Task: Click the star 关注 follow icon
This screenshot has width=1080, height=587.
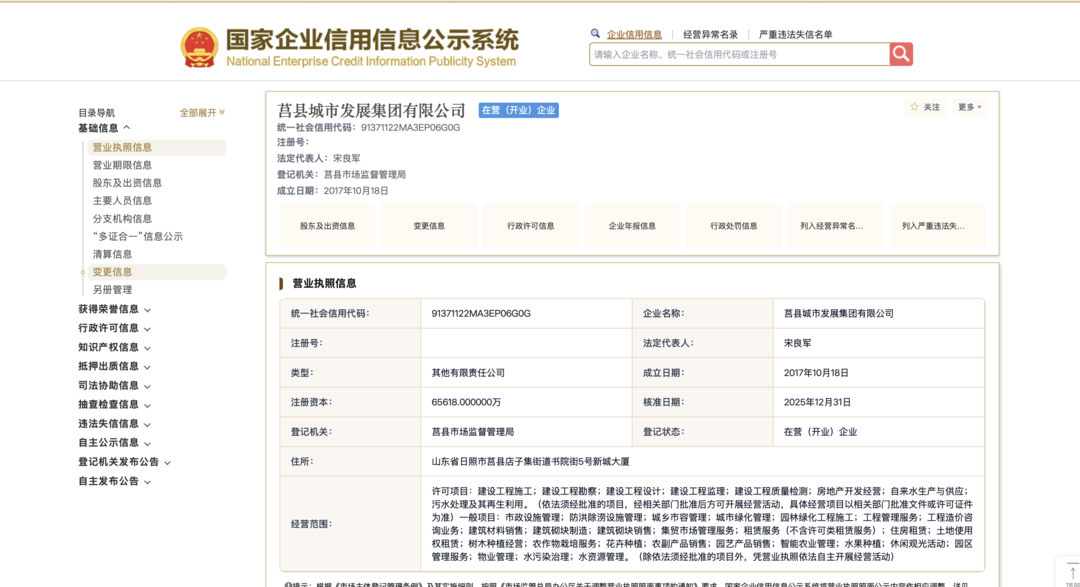Action: click(x=914, y=107)
